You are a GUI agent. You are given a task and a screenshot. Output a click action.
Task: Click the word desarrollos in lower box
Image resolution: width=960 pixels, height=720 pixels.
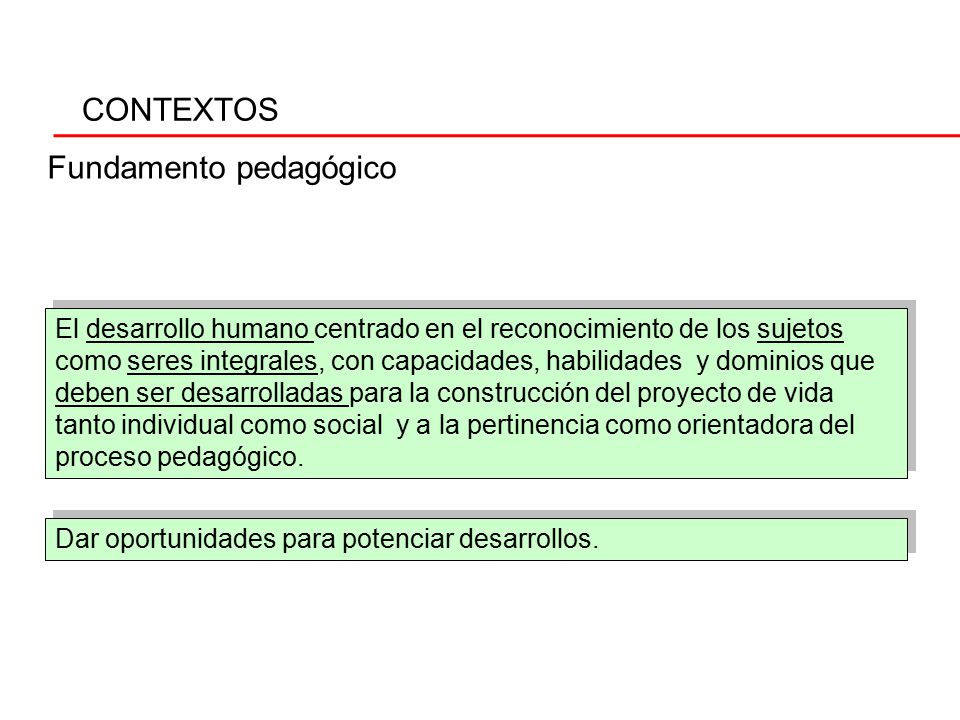(x=525, y=539)
